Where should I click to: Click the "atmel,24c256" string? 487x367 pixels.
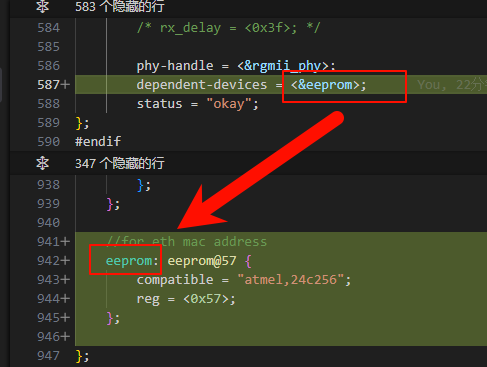[290, 280]
